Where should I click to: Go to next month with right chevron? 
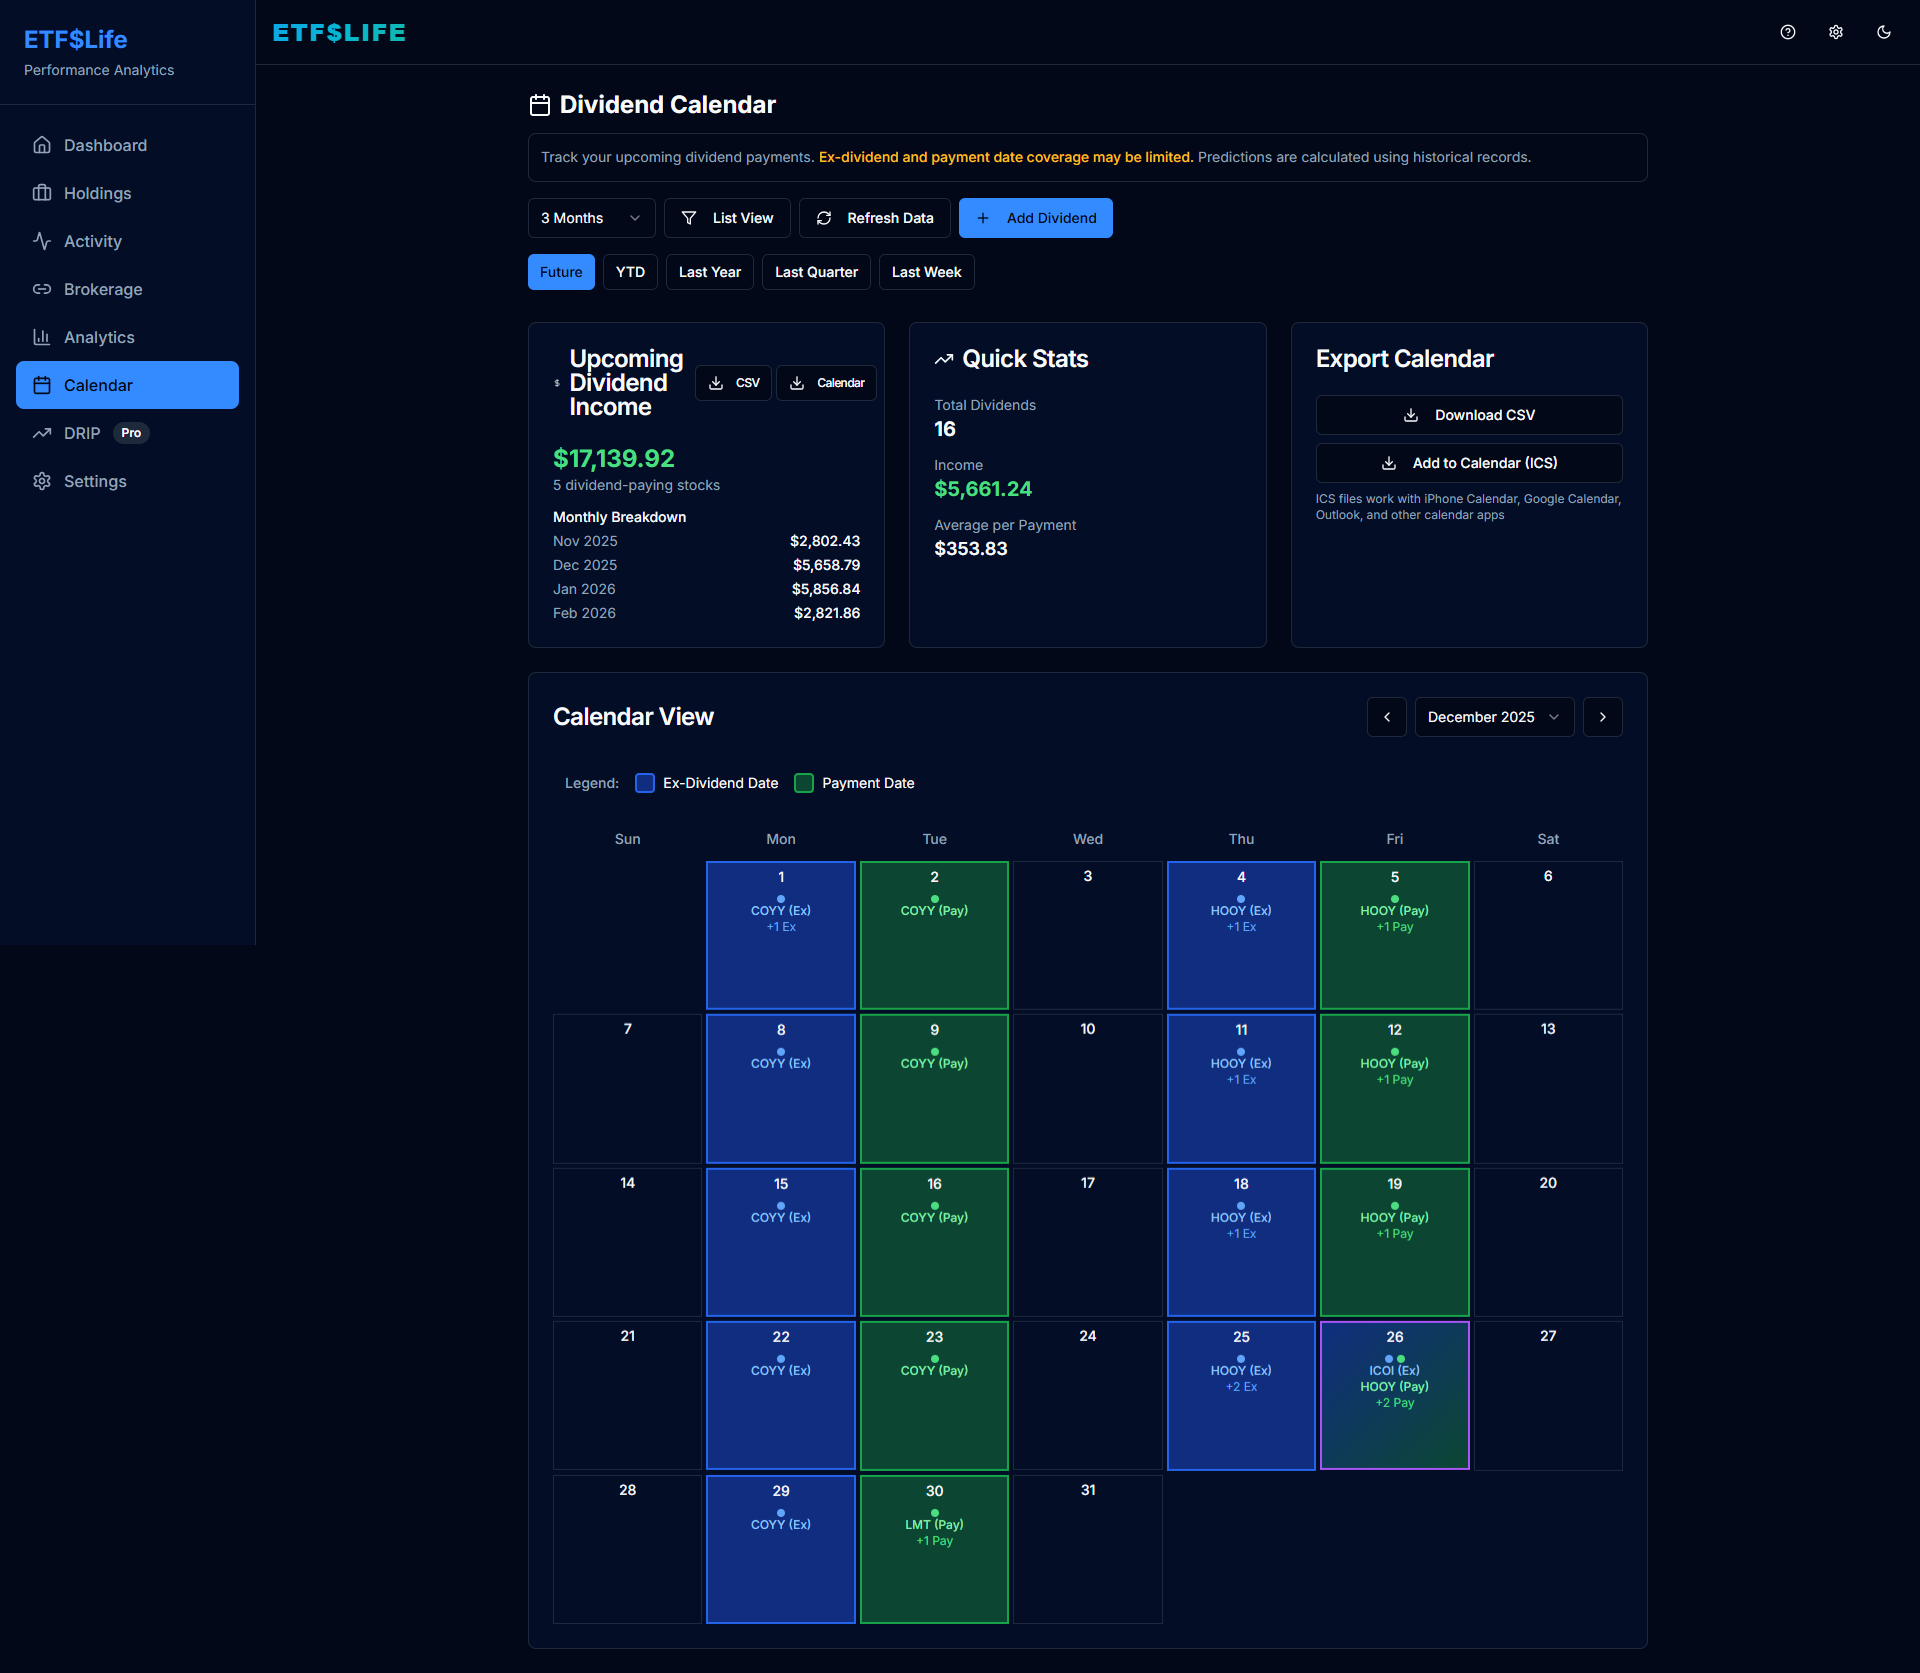[1602, 717]
